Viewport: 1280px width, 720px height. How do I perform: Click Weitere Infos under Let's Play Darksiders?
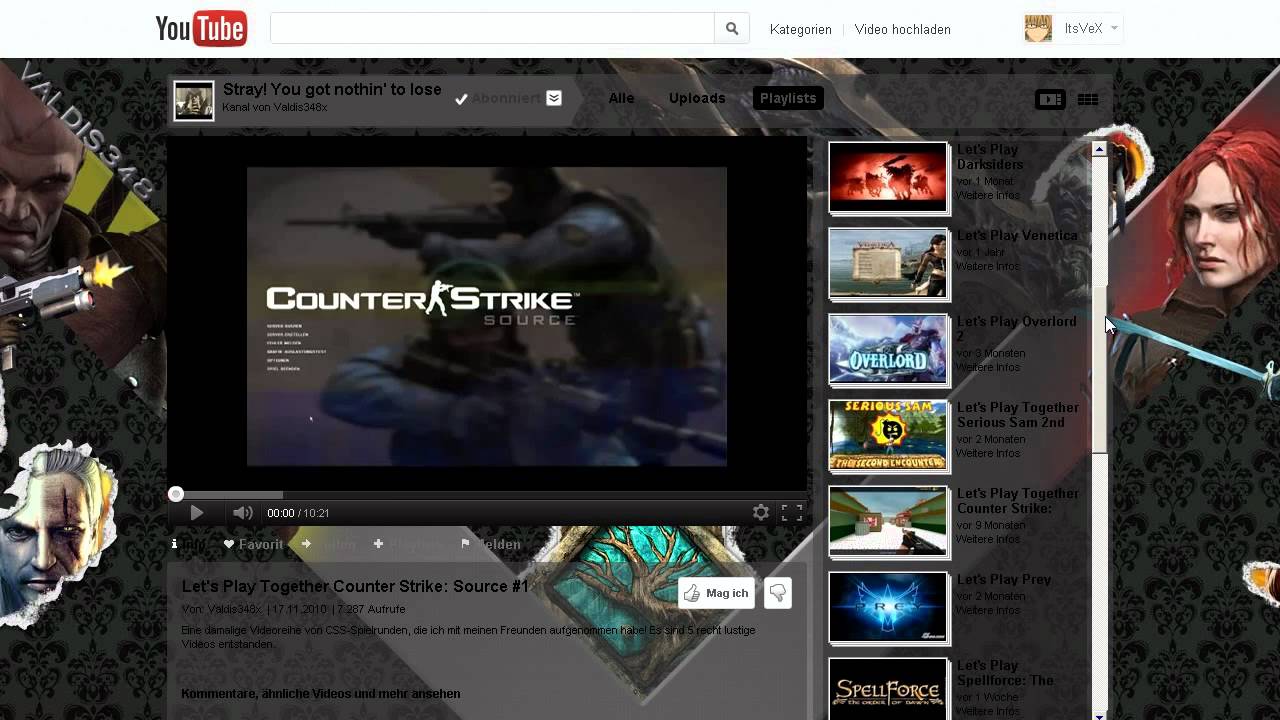click(x=988, y=196)
